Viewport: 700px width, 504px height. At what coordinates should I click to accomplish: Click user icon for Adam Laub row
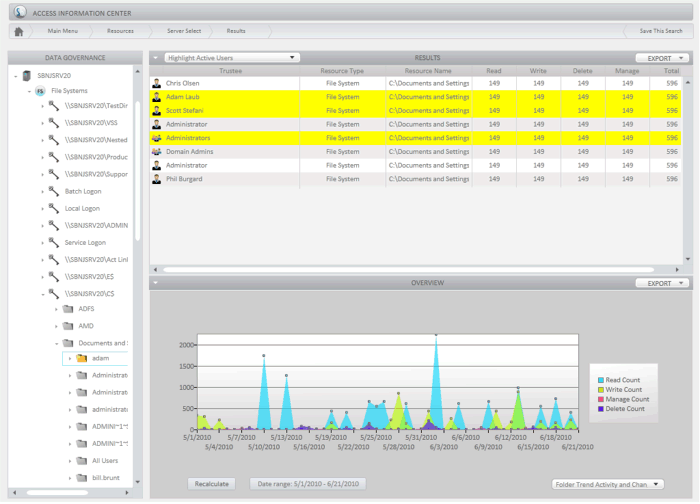pyautogui.click(x=157, y=97)
